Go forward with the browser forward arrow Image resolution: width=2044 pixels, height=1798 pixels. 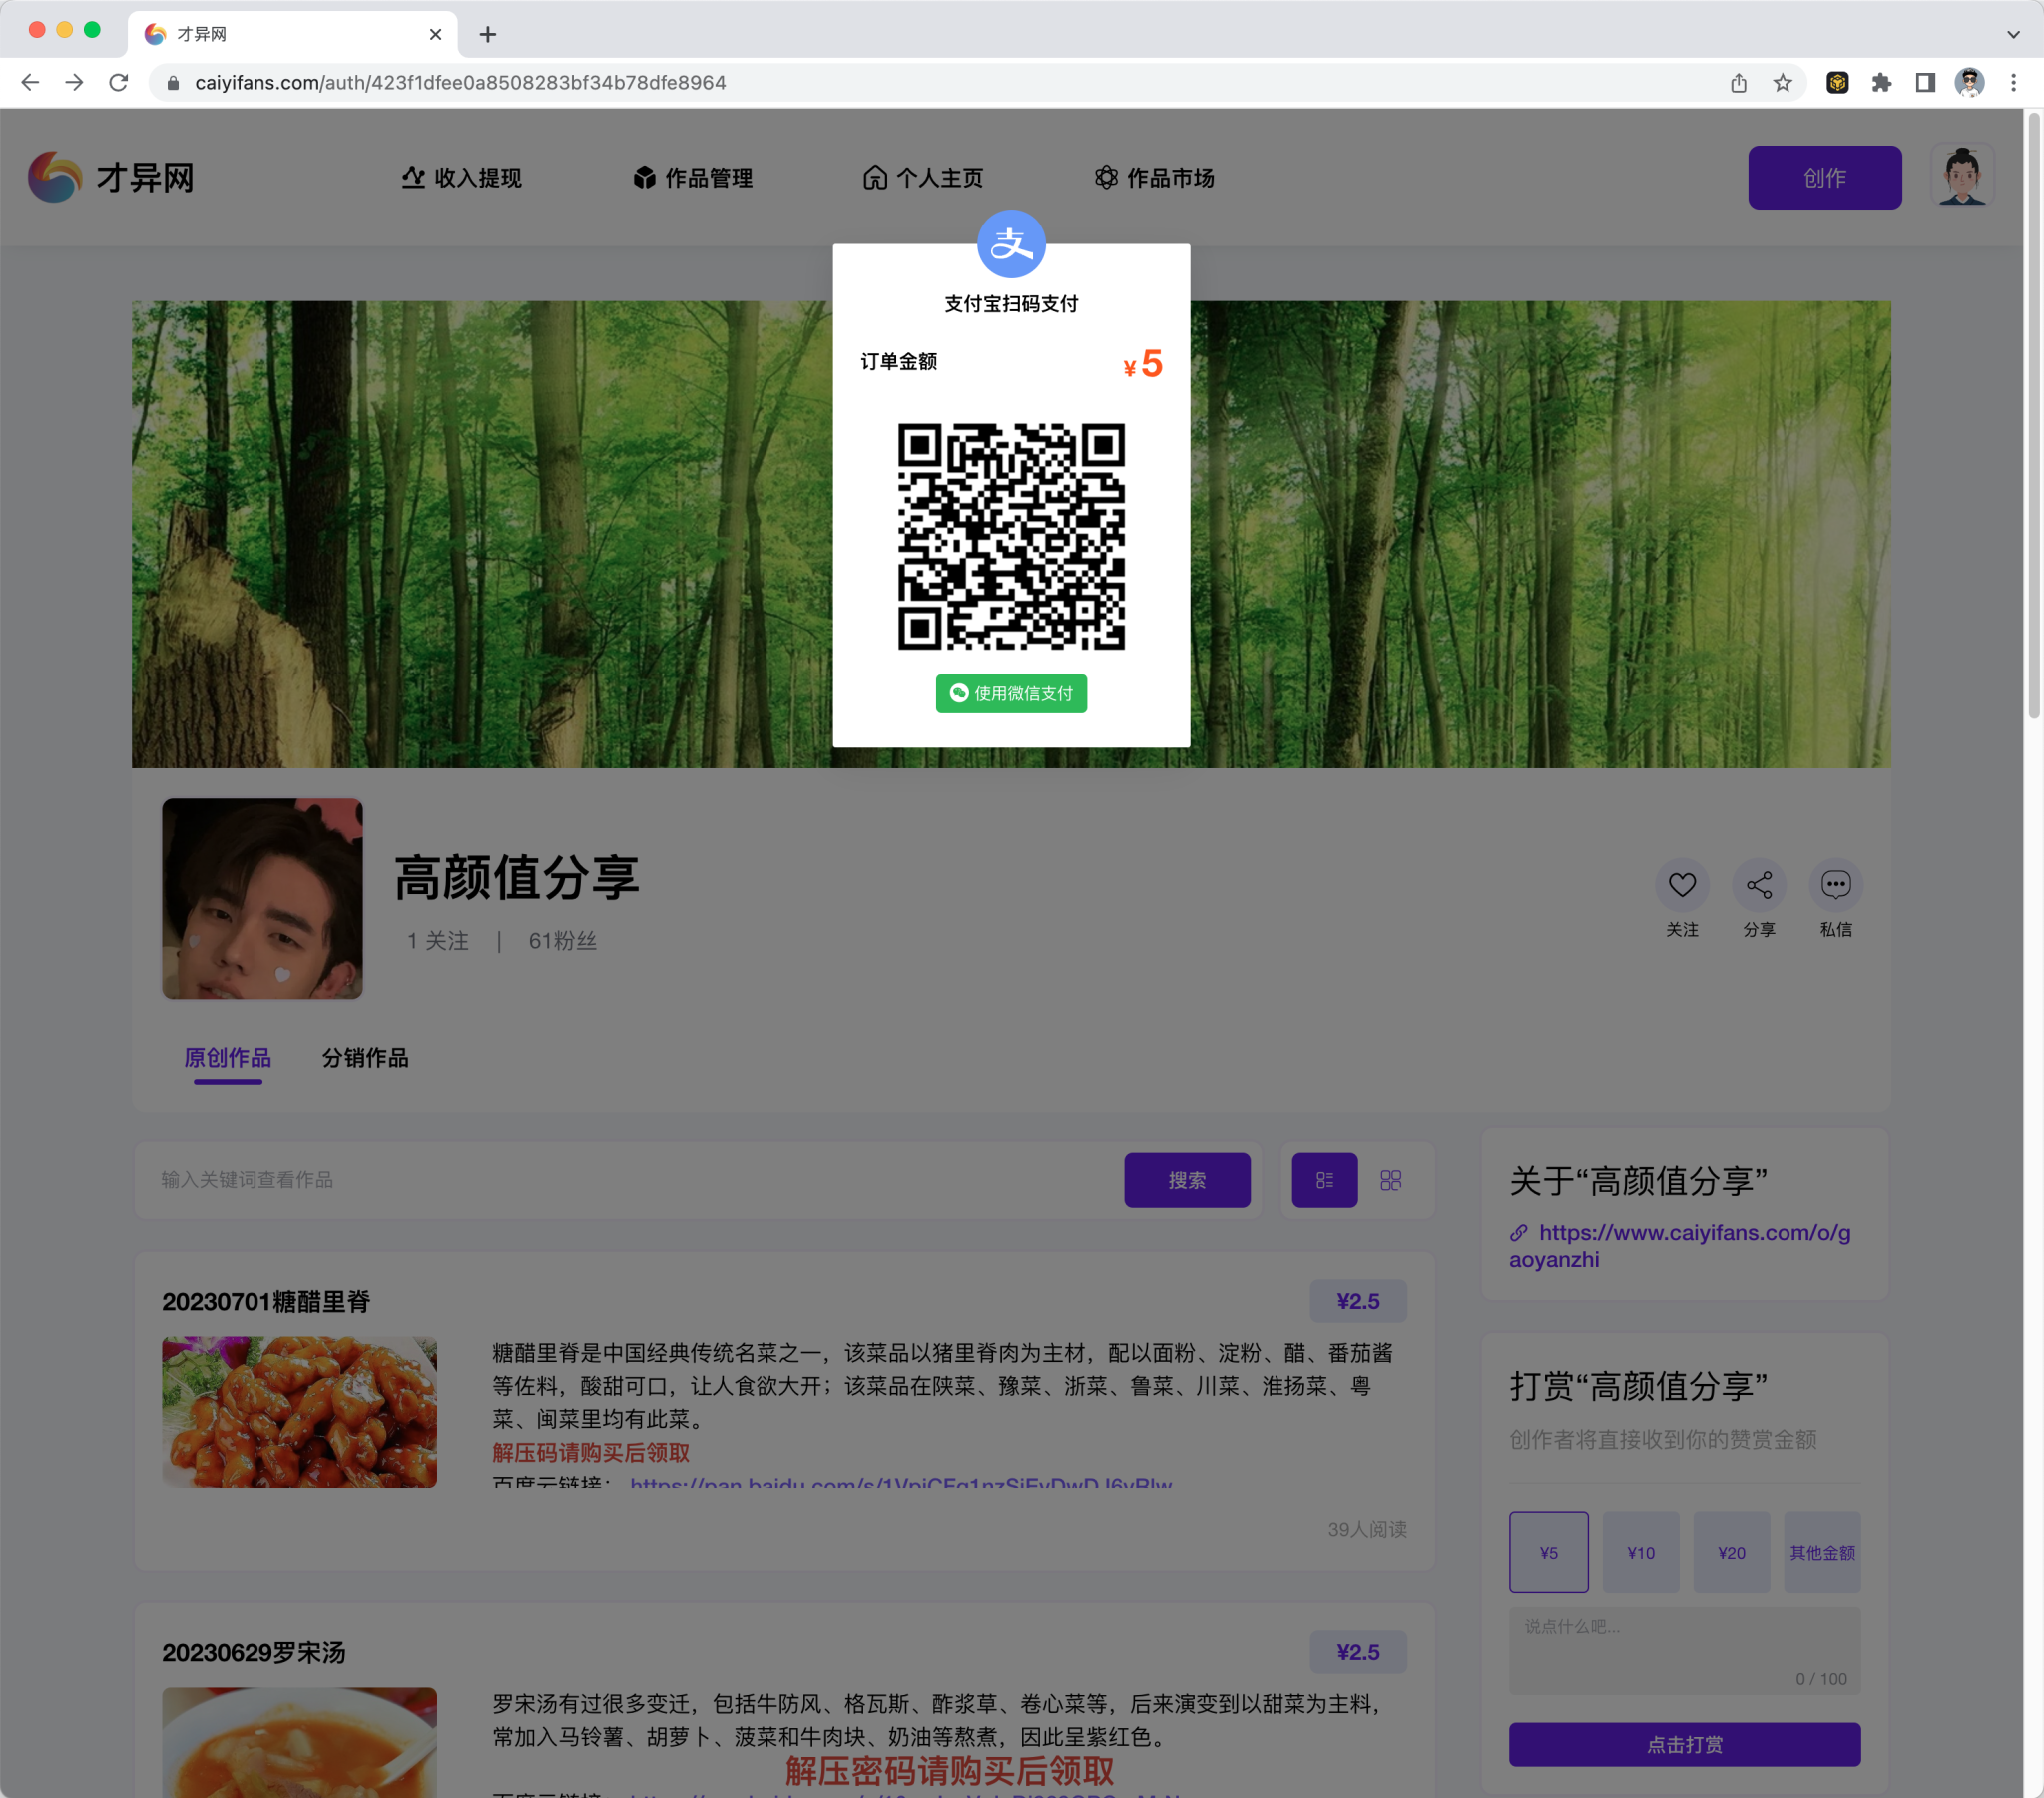point(74,82)
